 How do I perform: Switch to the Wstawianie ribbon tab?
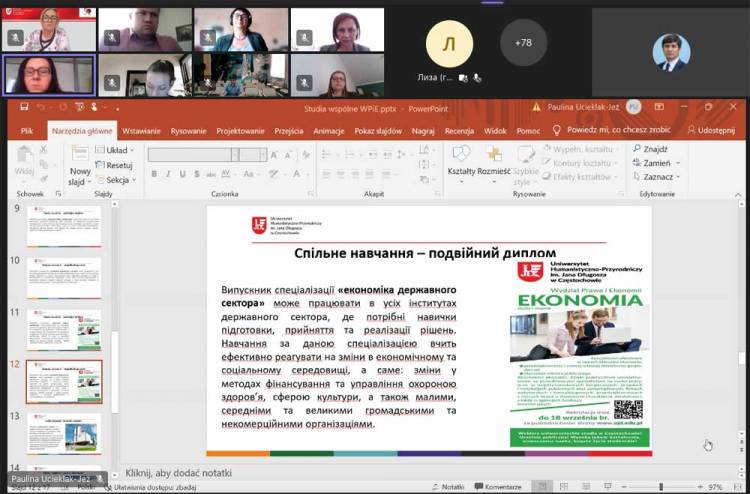click(x=141, y=130)
